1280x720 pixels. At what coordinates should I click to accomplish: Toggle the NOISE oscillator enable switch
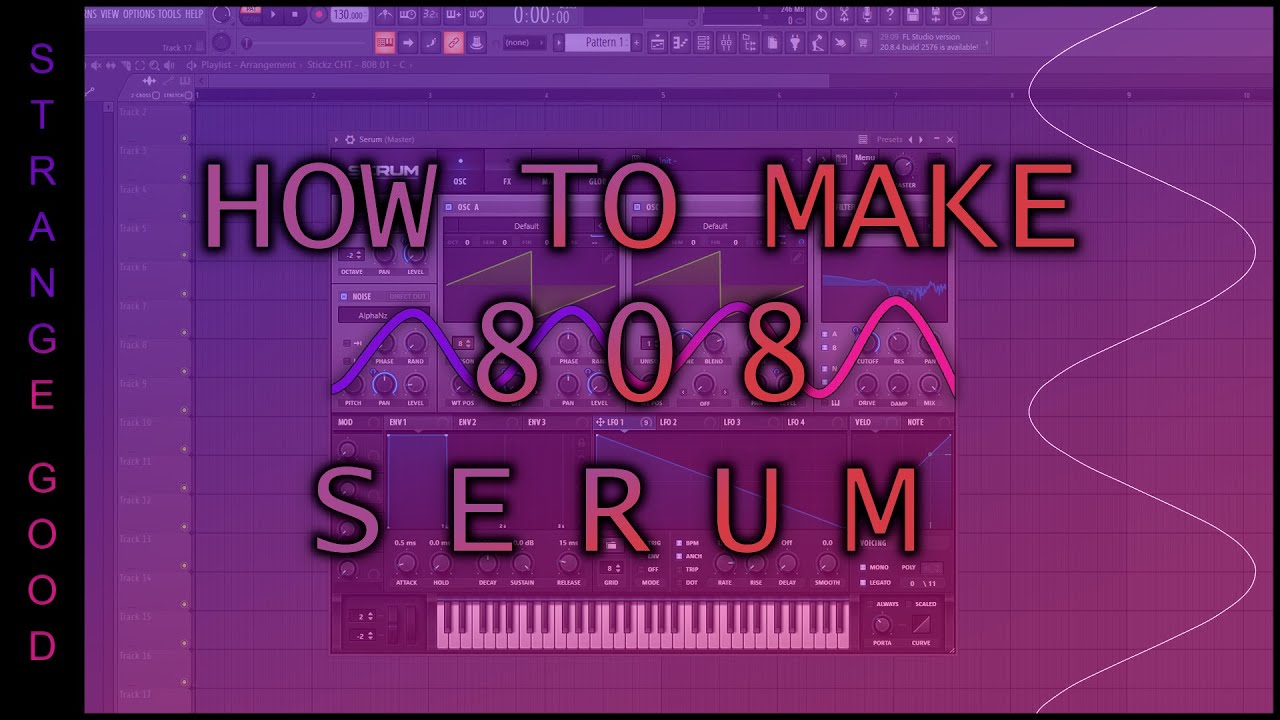point(343,296)
